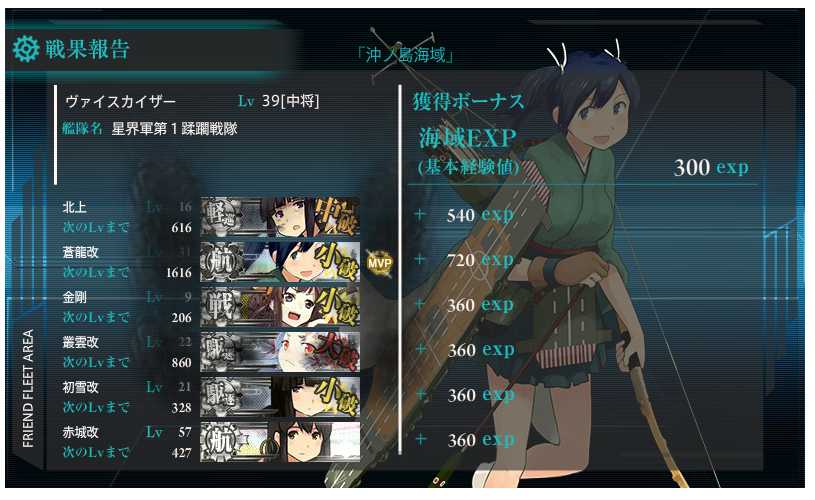Click the fleet name 星界軍第1蹂躙戦隊

(174, 129)
